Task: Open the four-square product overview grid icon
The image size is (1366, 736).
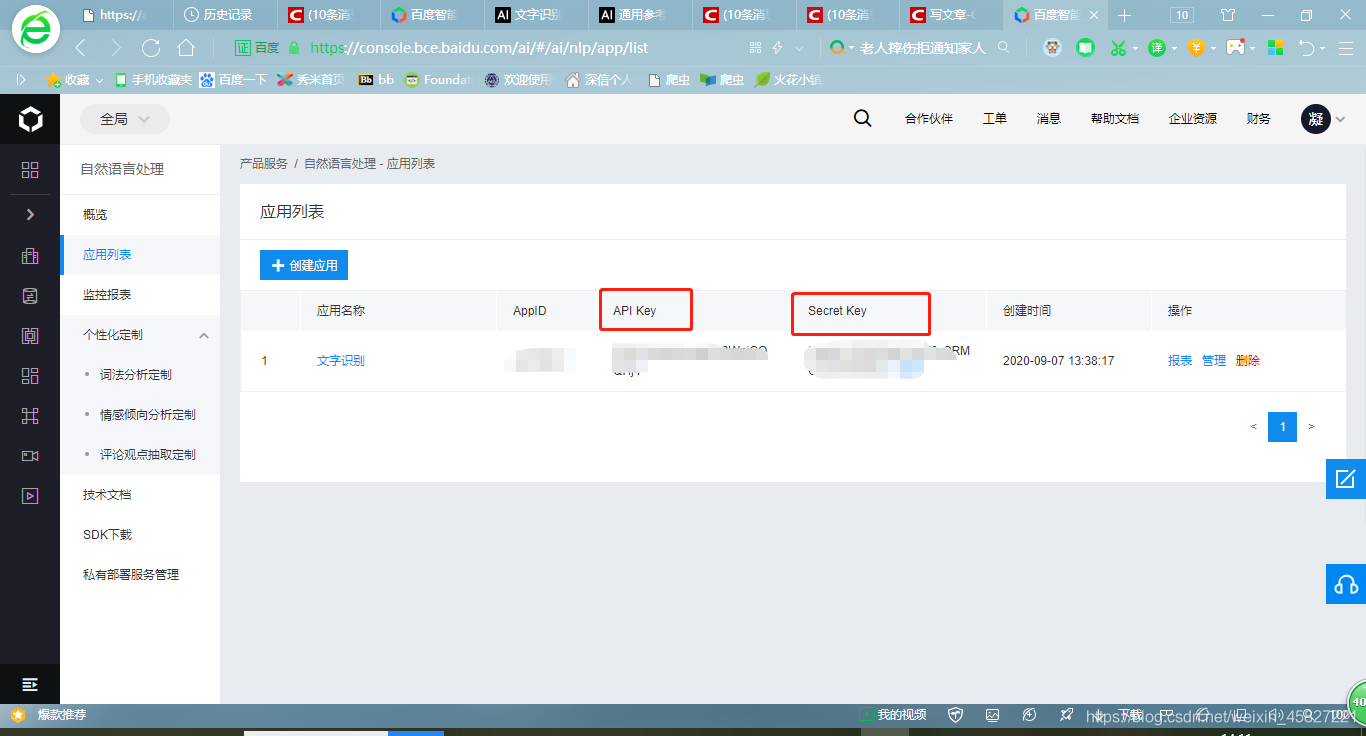Action: tap(30, 170)
